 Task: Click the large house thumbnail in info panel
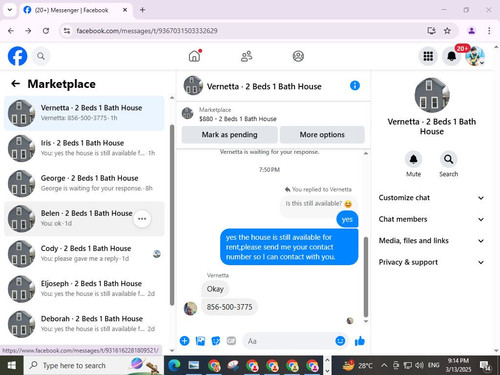[x=432, y=95]
